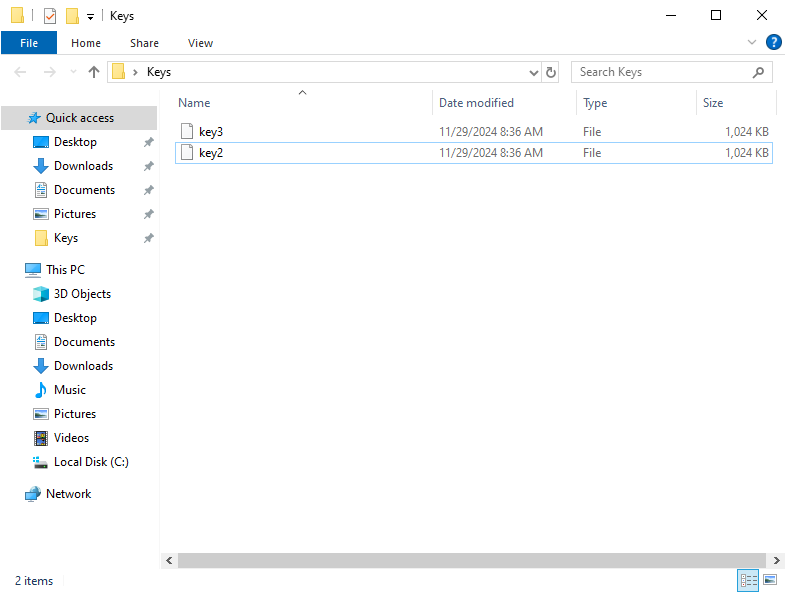This screenshot has width=786, height=593.
Task: Select Quick access in navigation pane
Action: tap(79, 118)
